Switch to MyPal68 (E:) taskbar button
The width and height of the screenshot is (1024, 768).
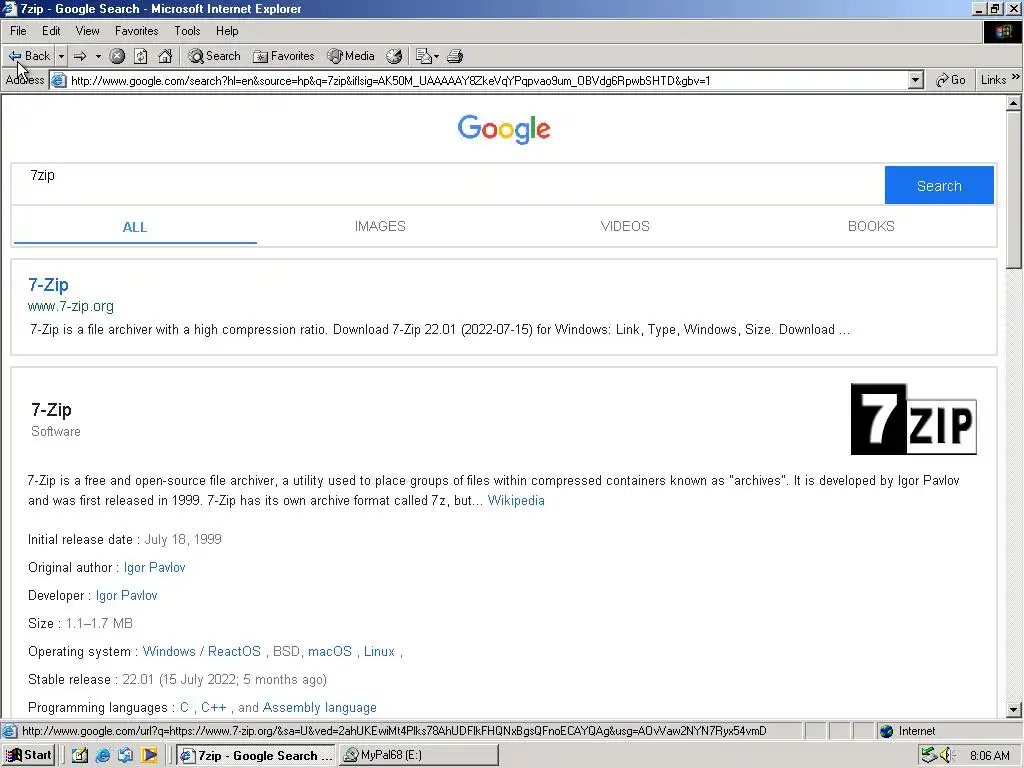pos(419,755)
